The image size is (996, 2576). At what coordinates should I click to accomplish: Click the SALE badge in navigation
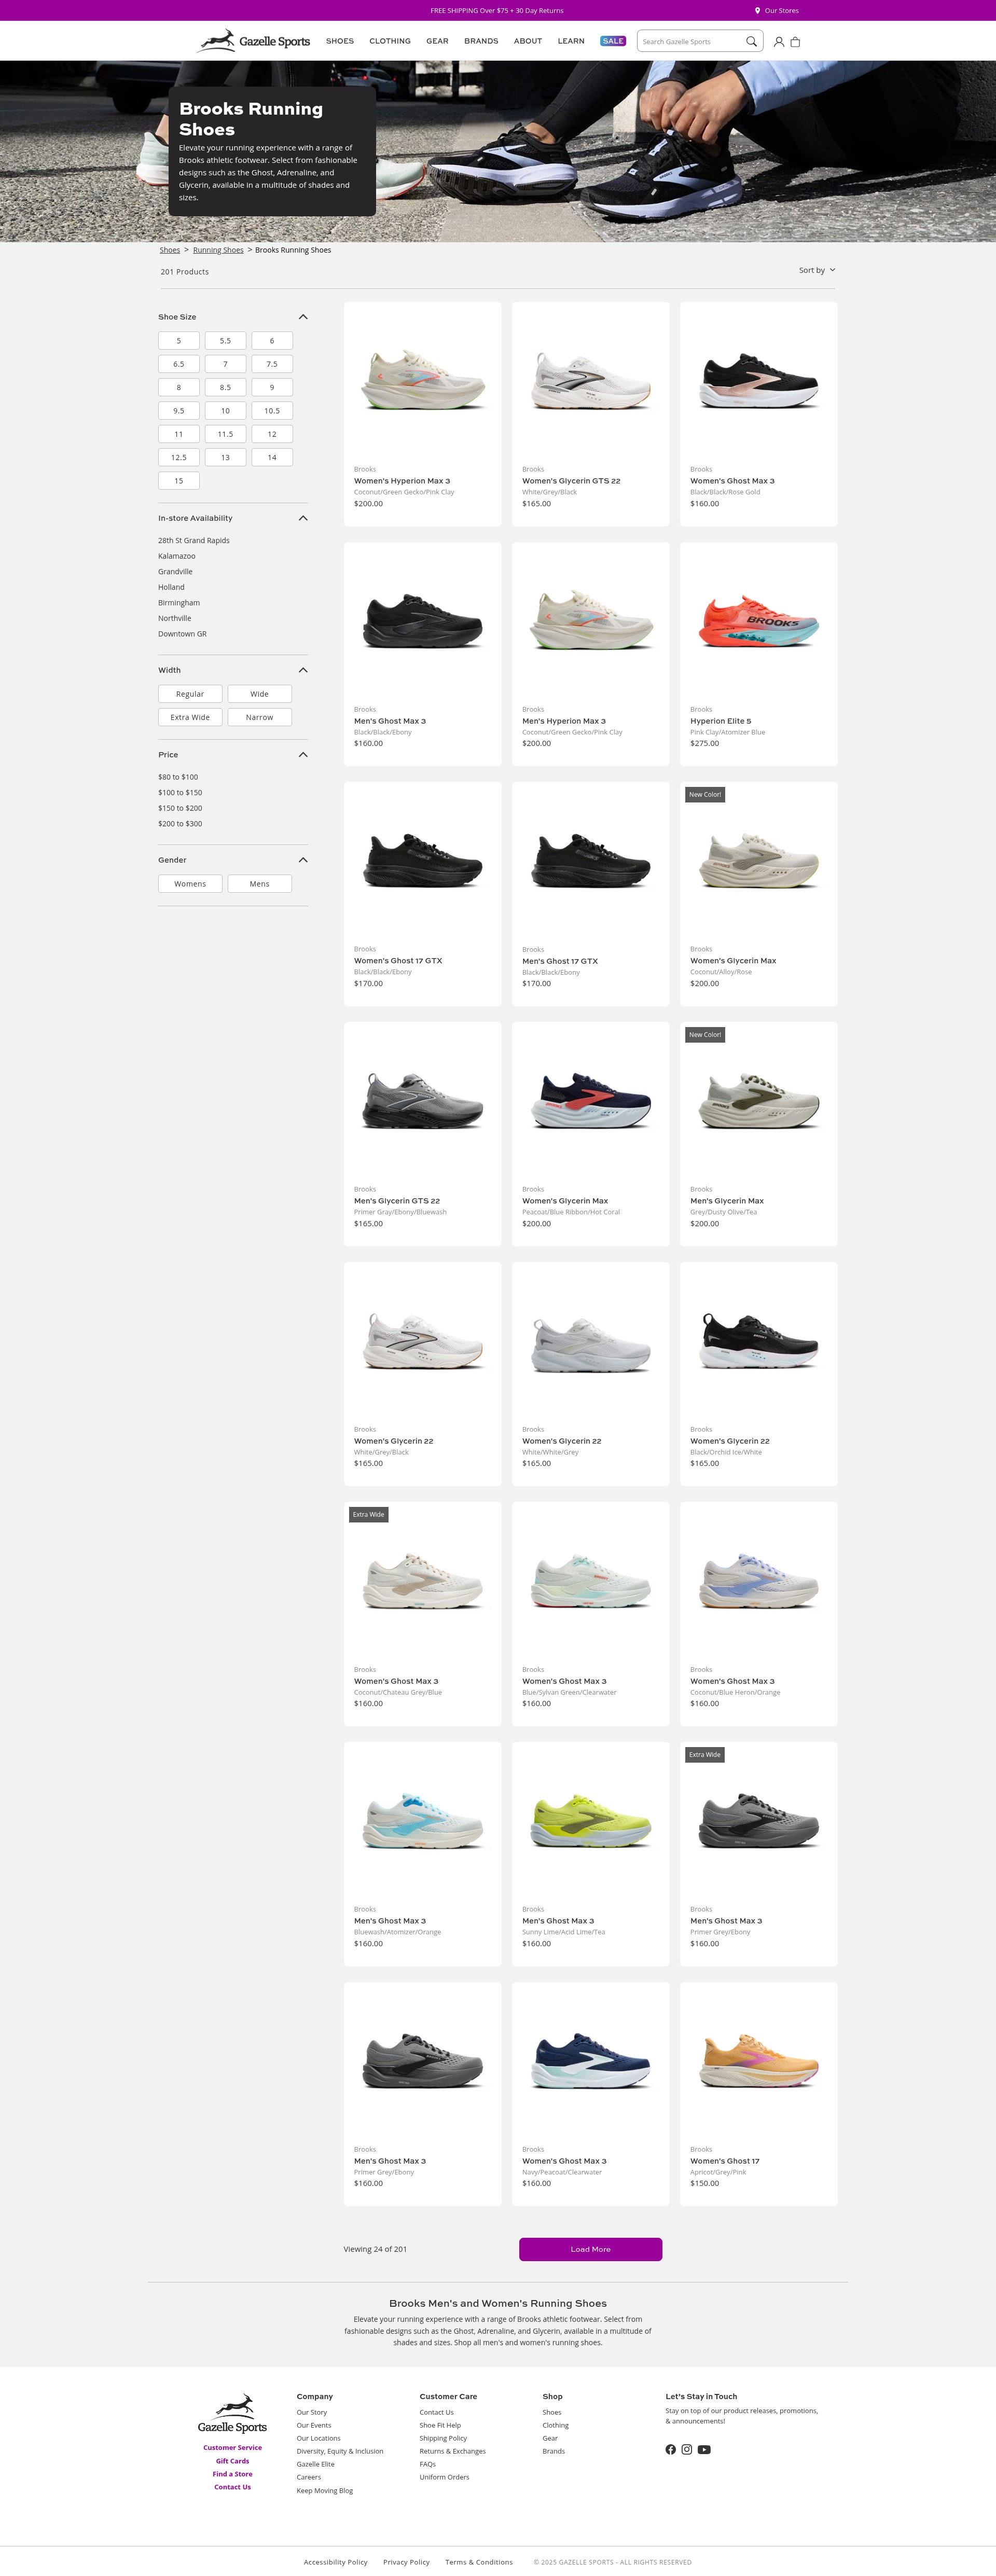[613, 41]
